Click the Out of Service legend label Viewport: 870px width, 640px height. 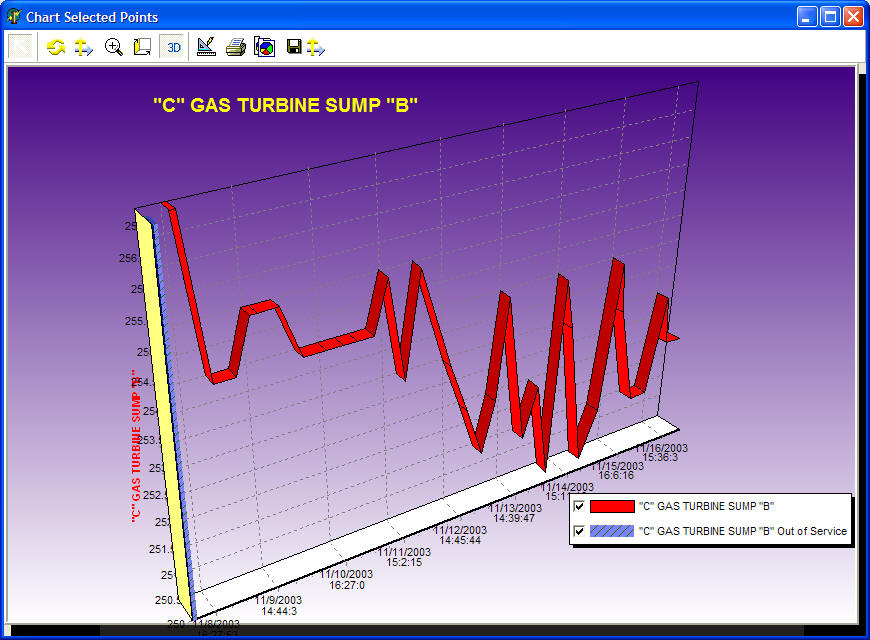742,532
